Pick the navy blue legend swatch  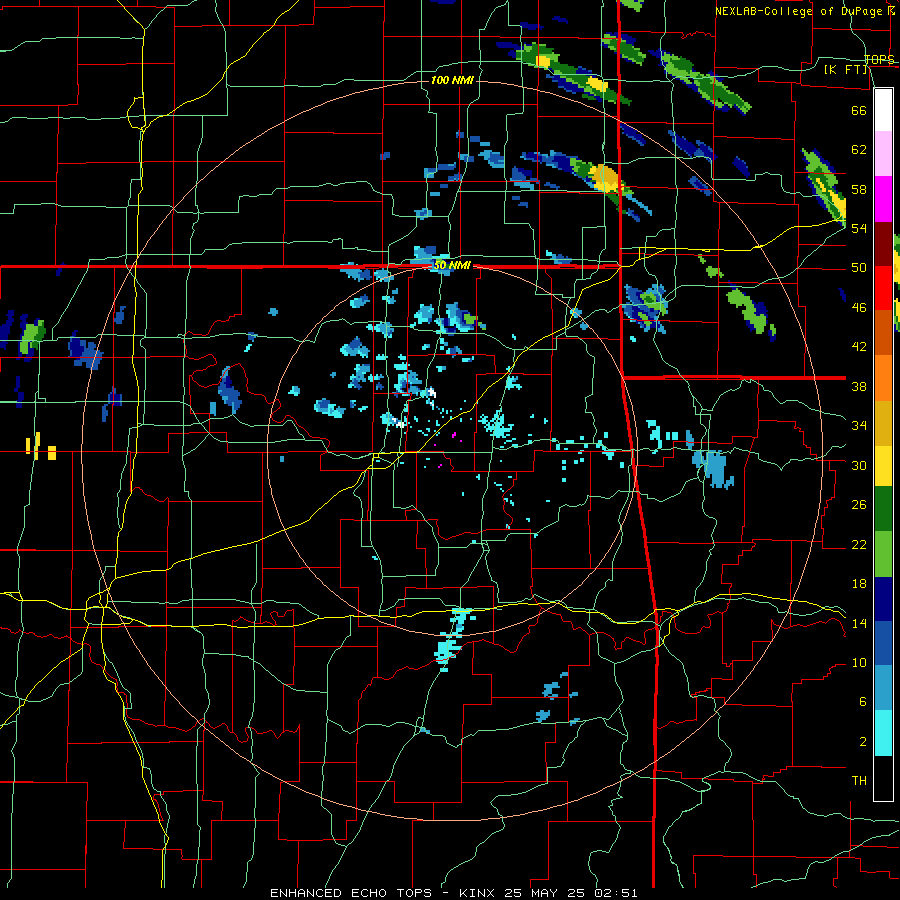[883, 599]
